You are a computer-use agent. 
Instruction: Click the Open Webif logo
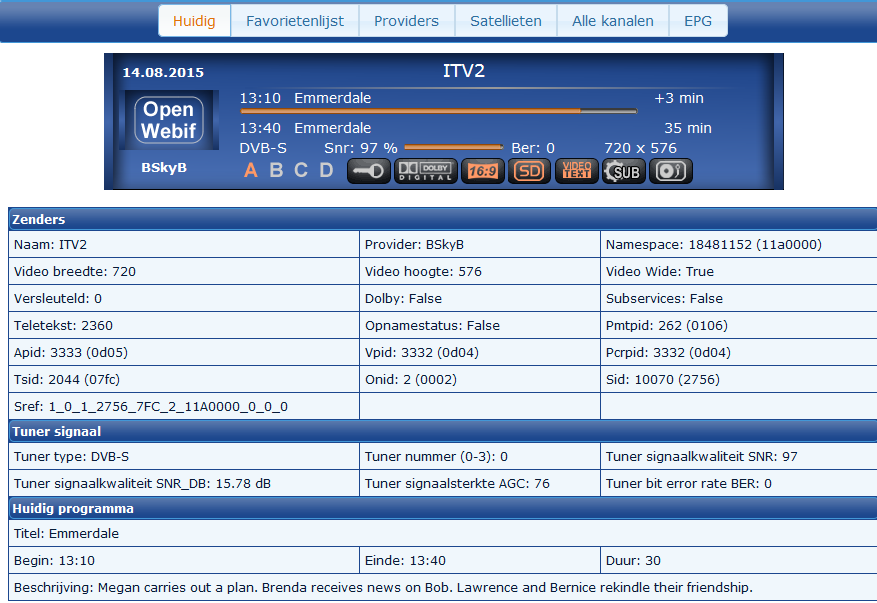[x=168, y=120]
